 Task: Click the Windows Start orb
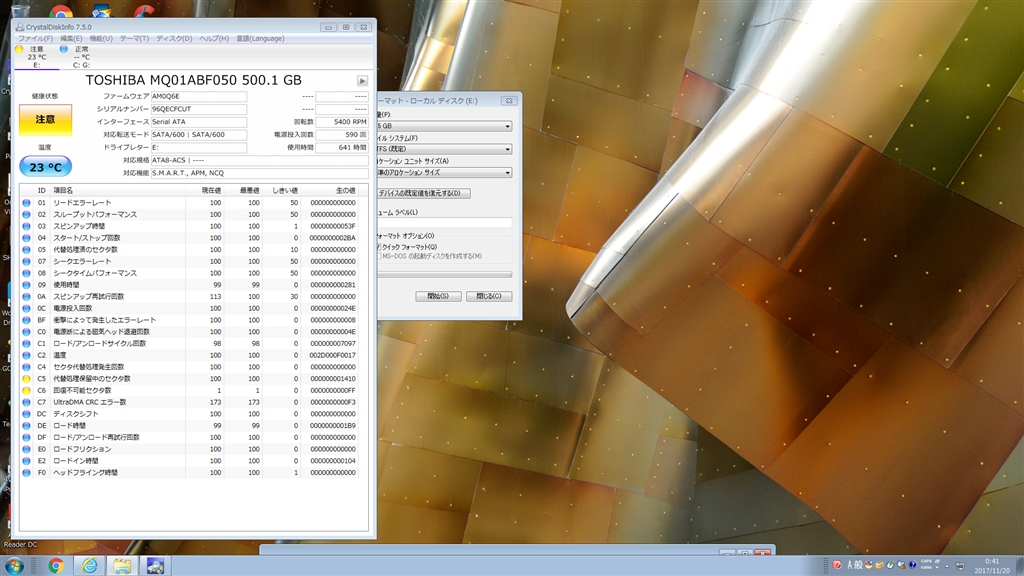pyautogui.click(x=17, y=566)
